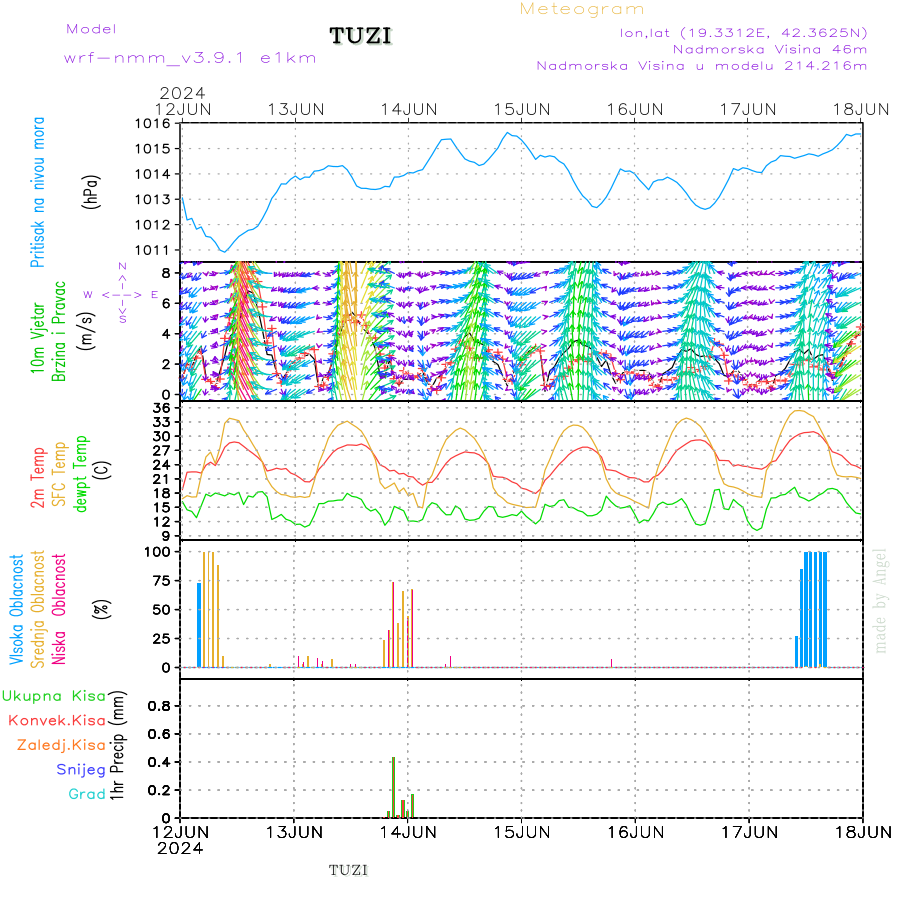
Task: Click the 'SFC Temp' legend label
Action: (59, 474)
